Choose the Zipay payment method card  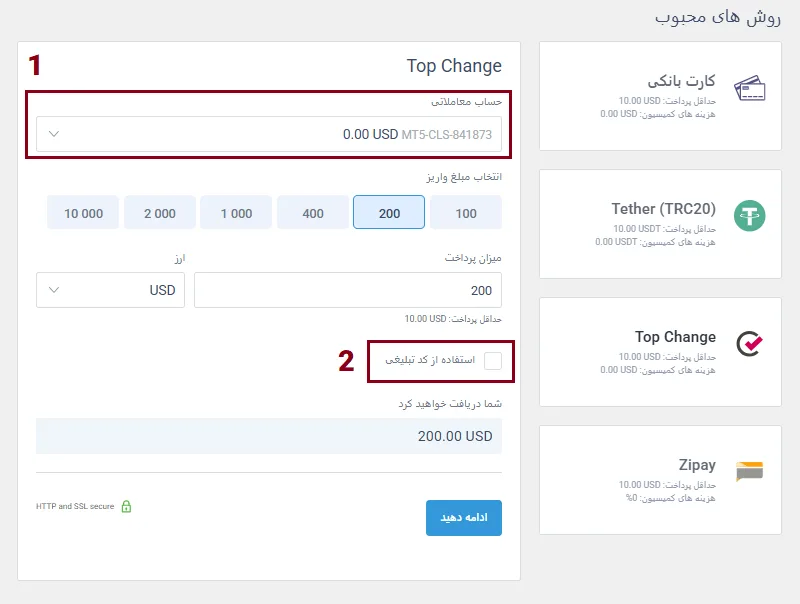click(660, 479)
